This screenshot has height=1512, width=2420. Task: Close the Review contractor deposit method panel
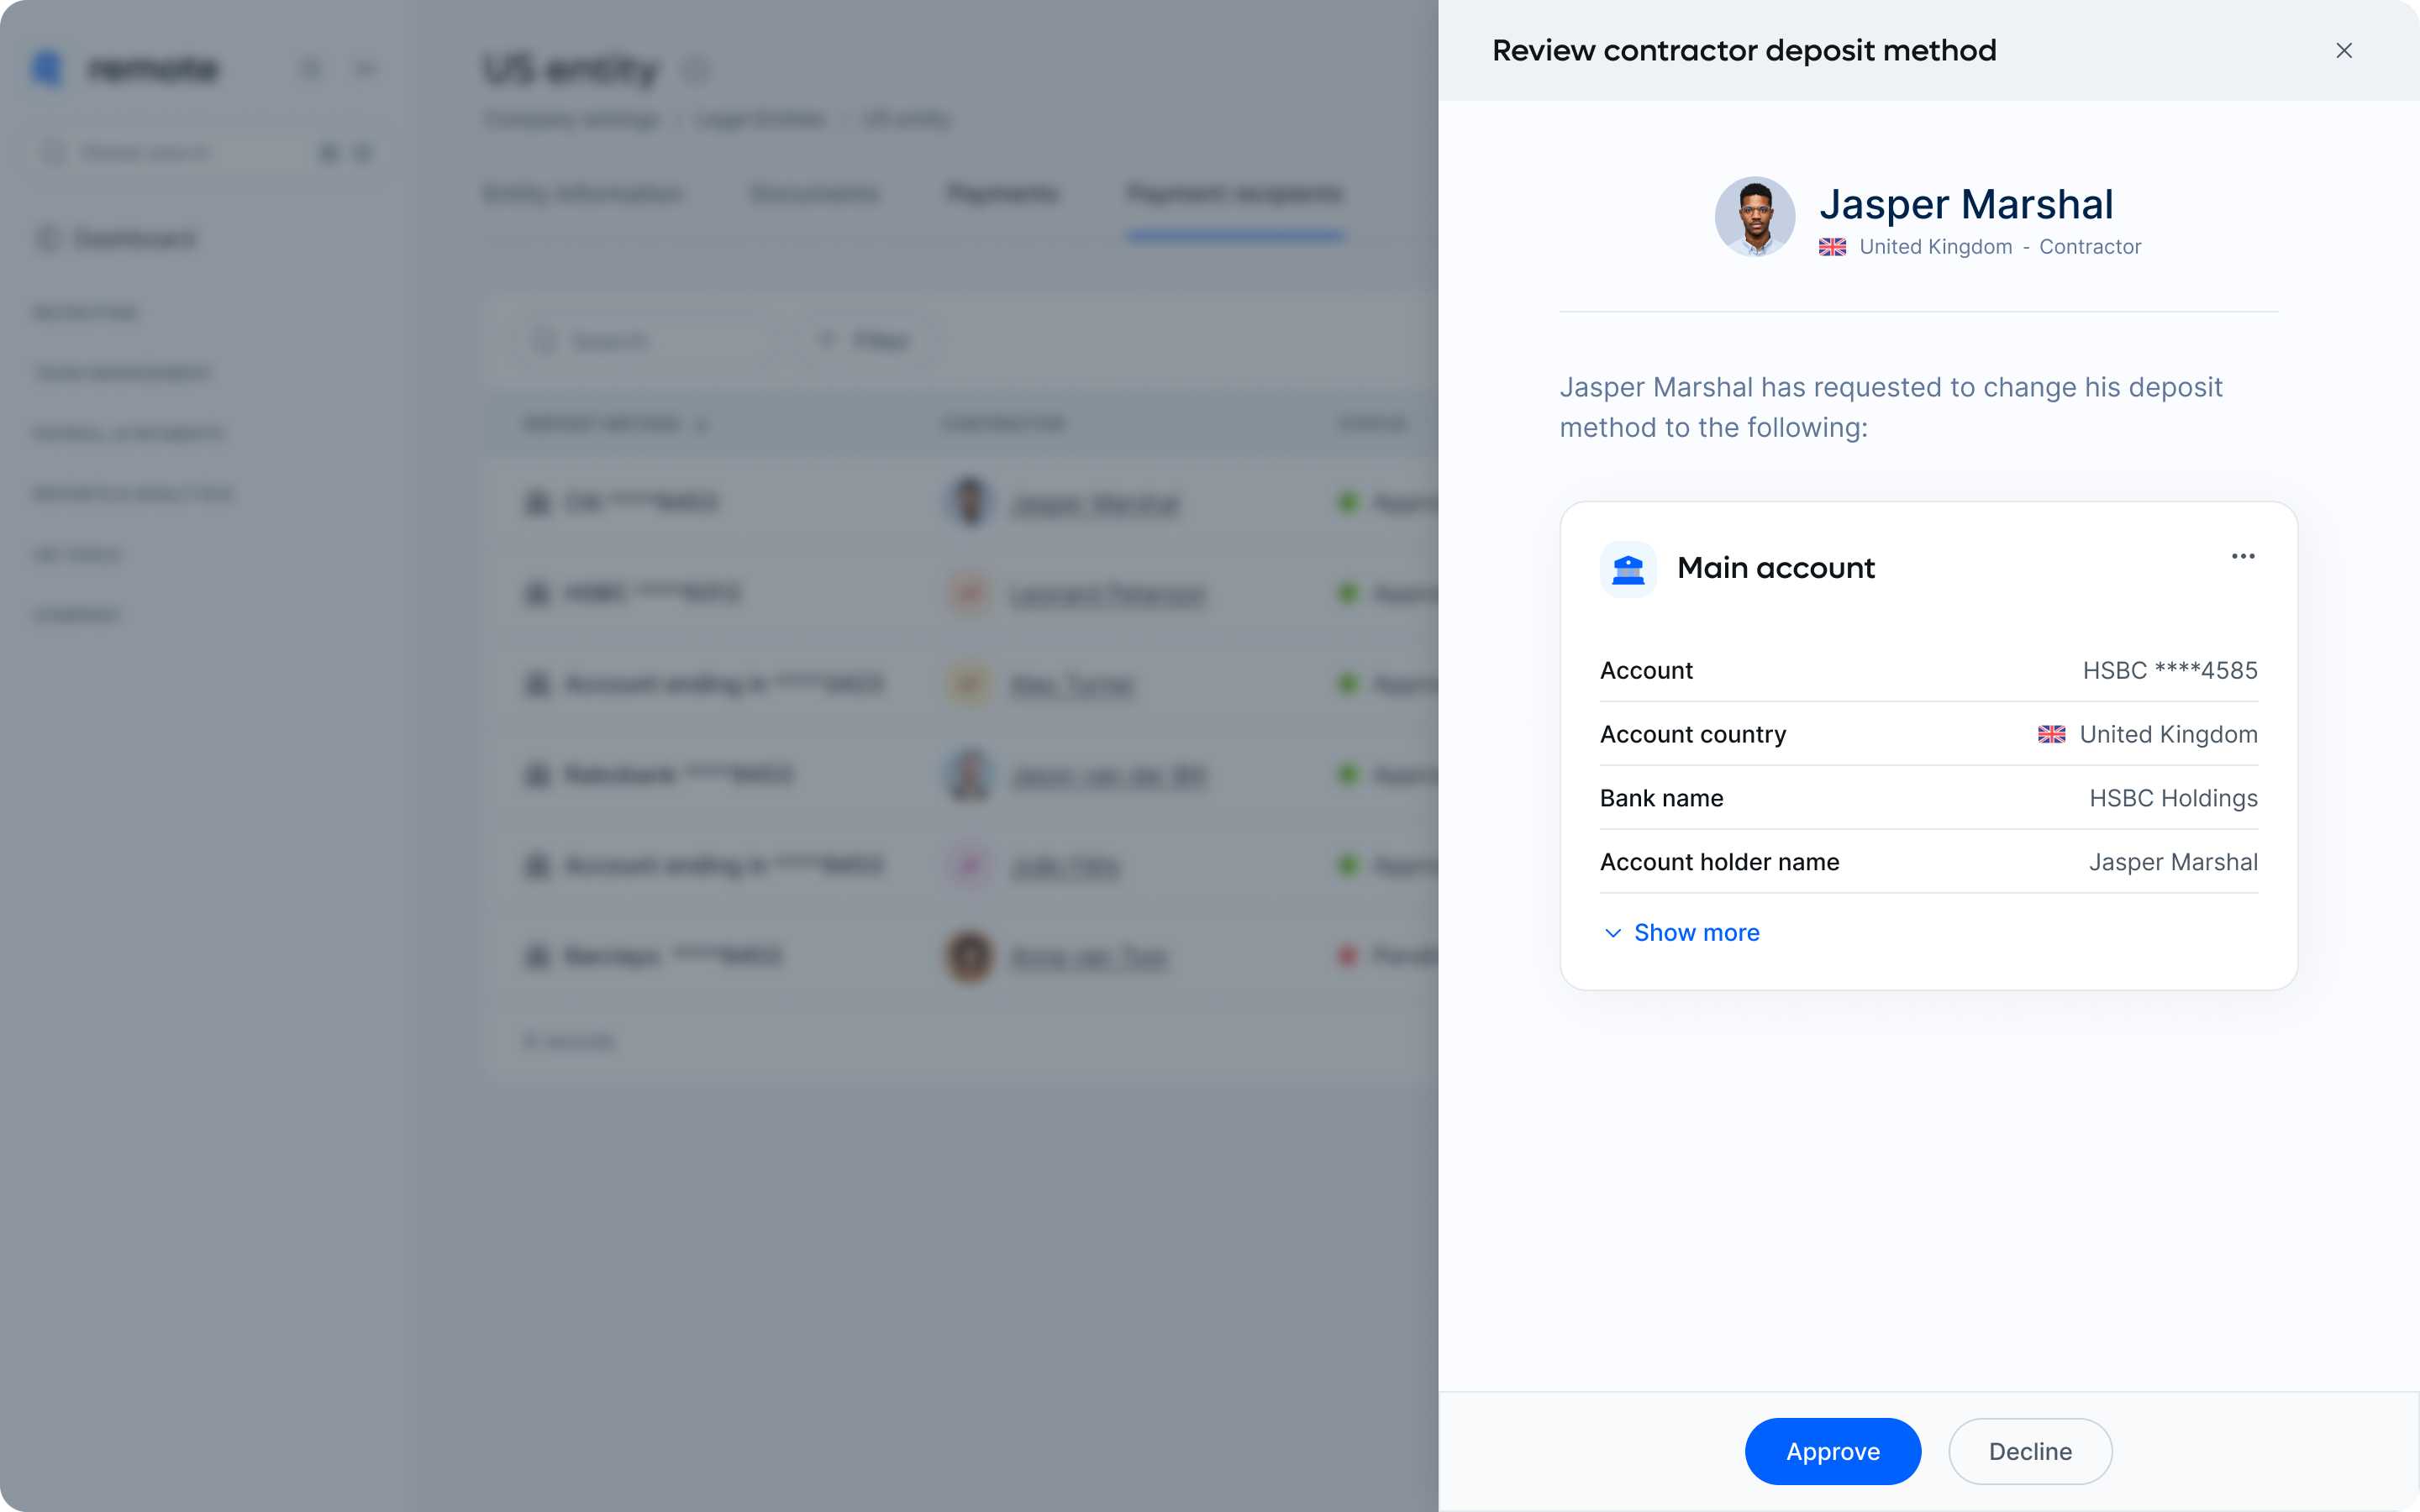tap(2343, 50)
